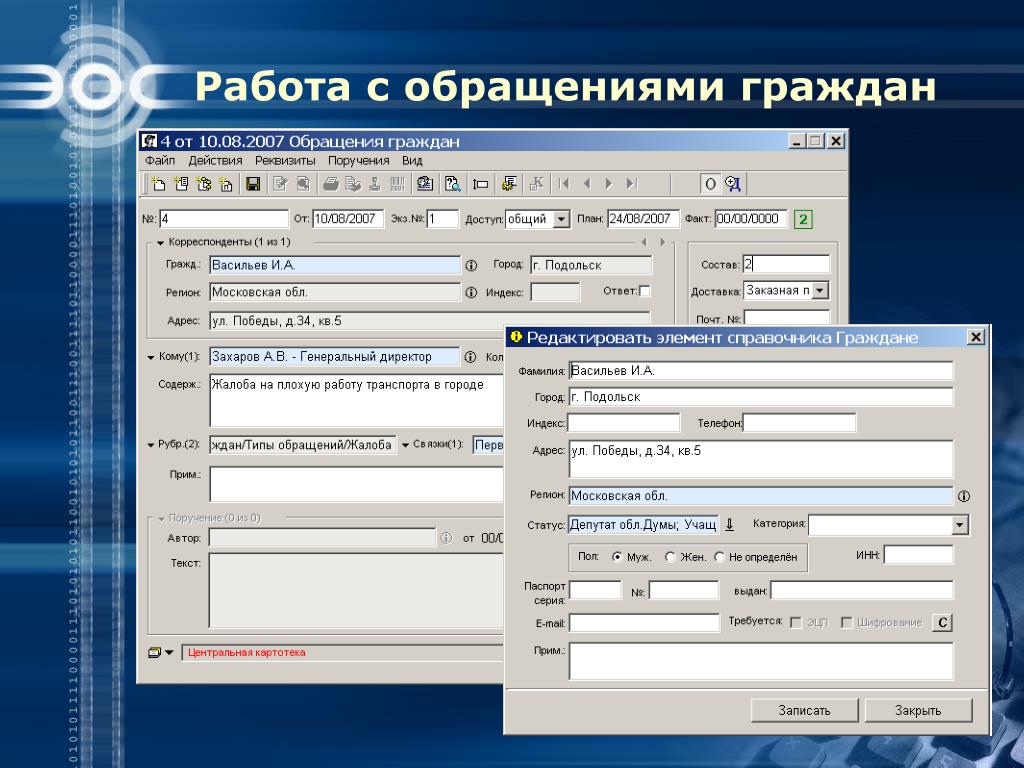Image resolution: width=1024 pixels, height=768 pixels.
Task: Go to the first record arrow
Action: point(564,184)
